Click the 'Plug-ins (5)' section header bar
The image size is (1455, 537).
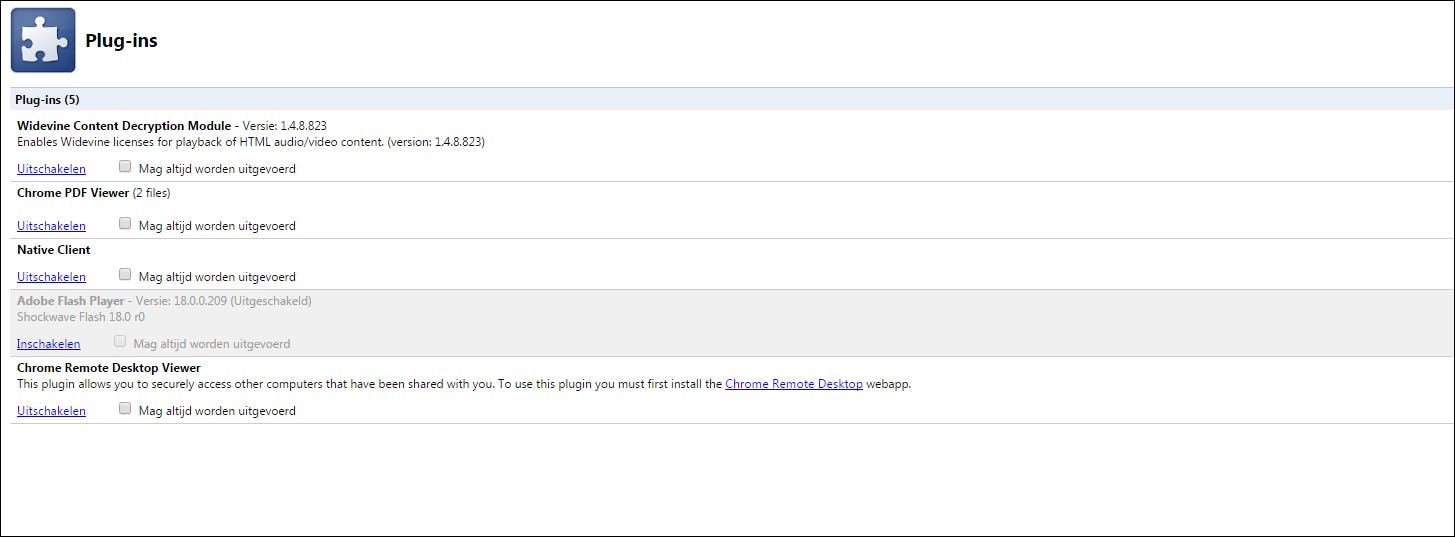(x=47, y=99)
